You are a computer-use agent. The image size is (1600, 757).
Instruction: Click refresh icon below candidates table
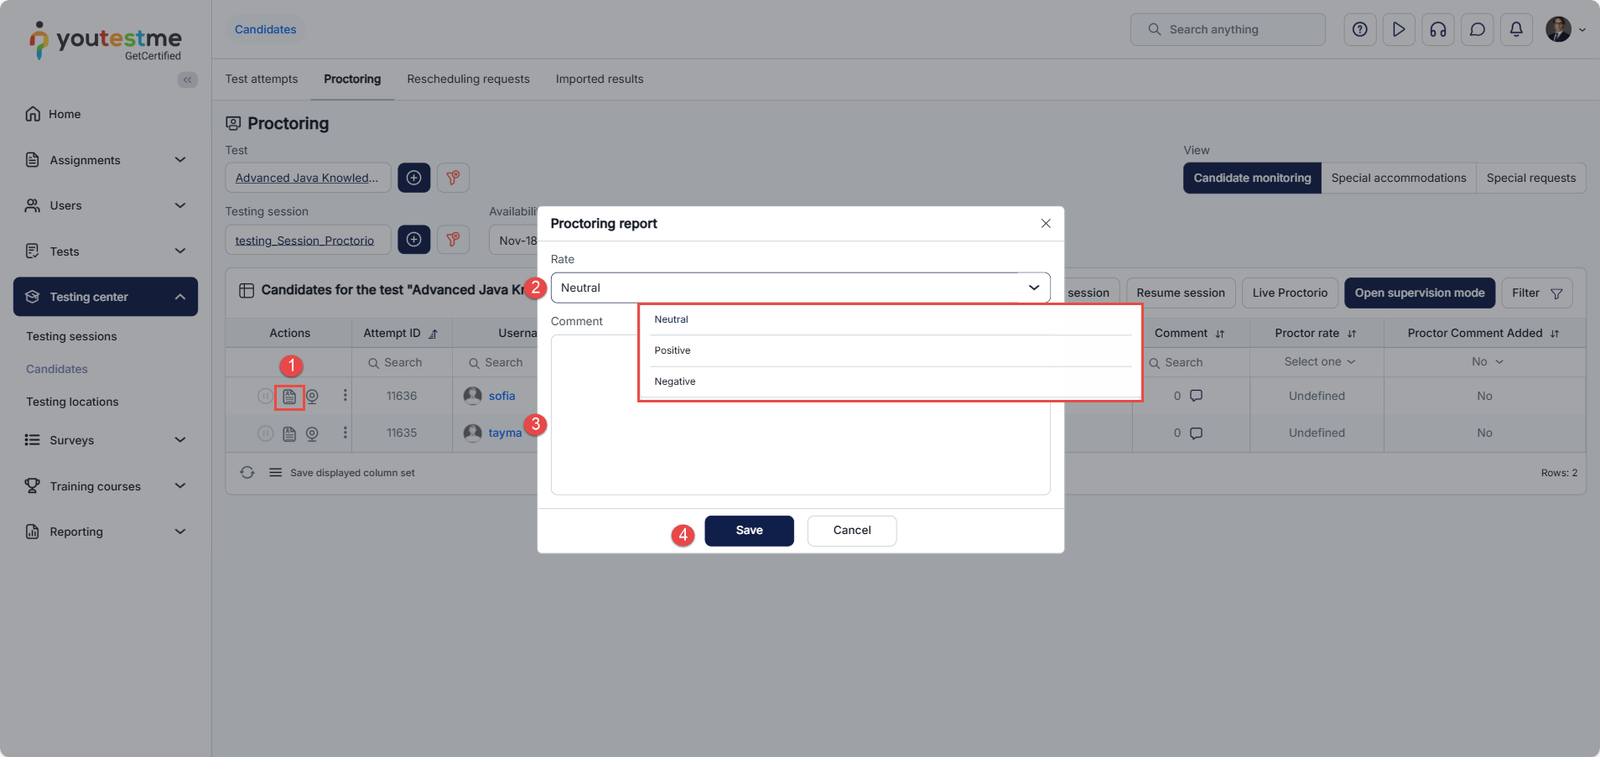[247, 473]
